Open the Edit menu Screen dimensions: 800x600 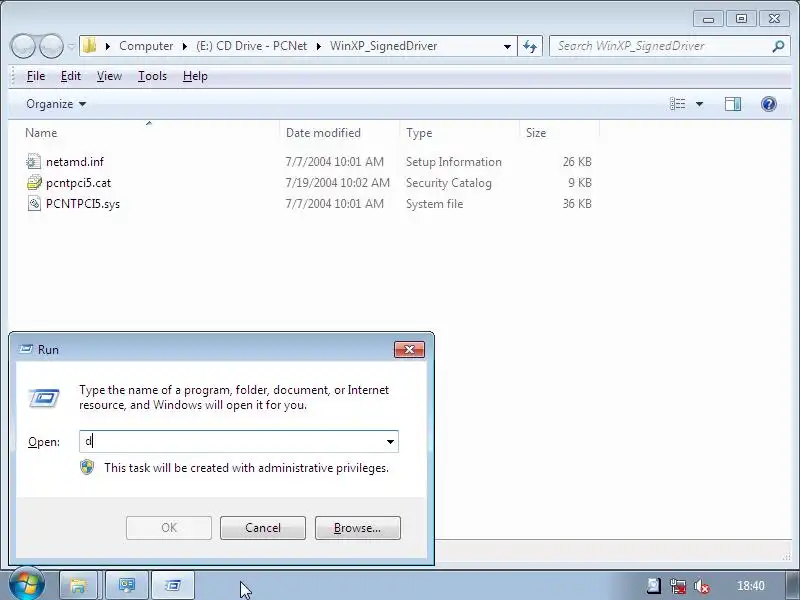click(70, 76)
